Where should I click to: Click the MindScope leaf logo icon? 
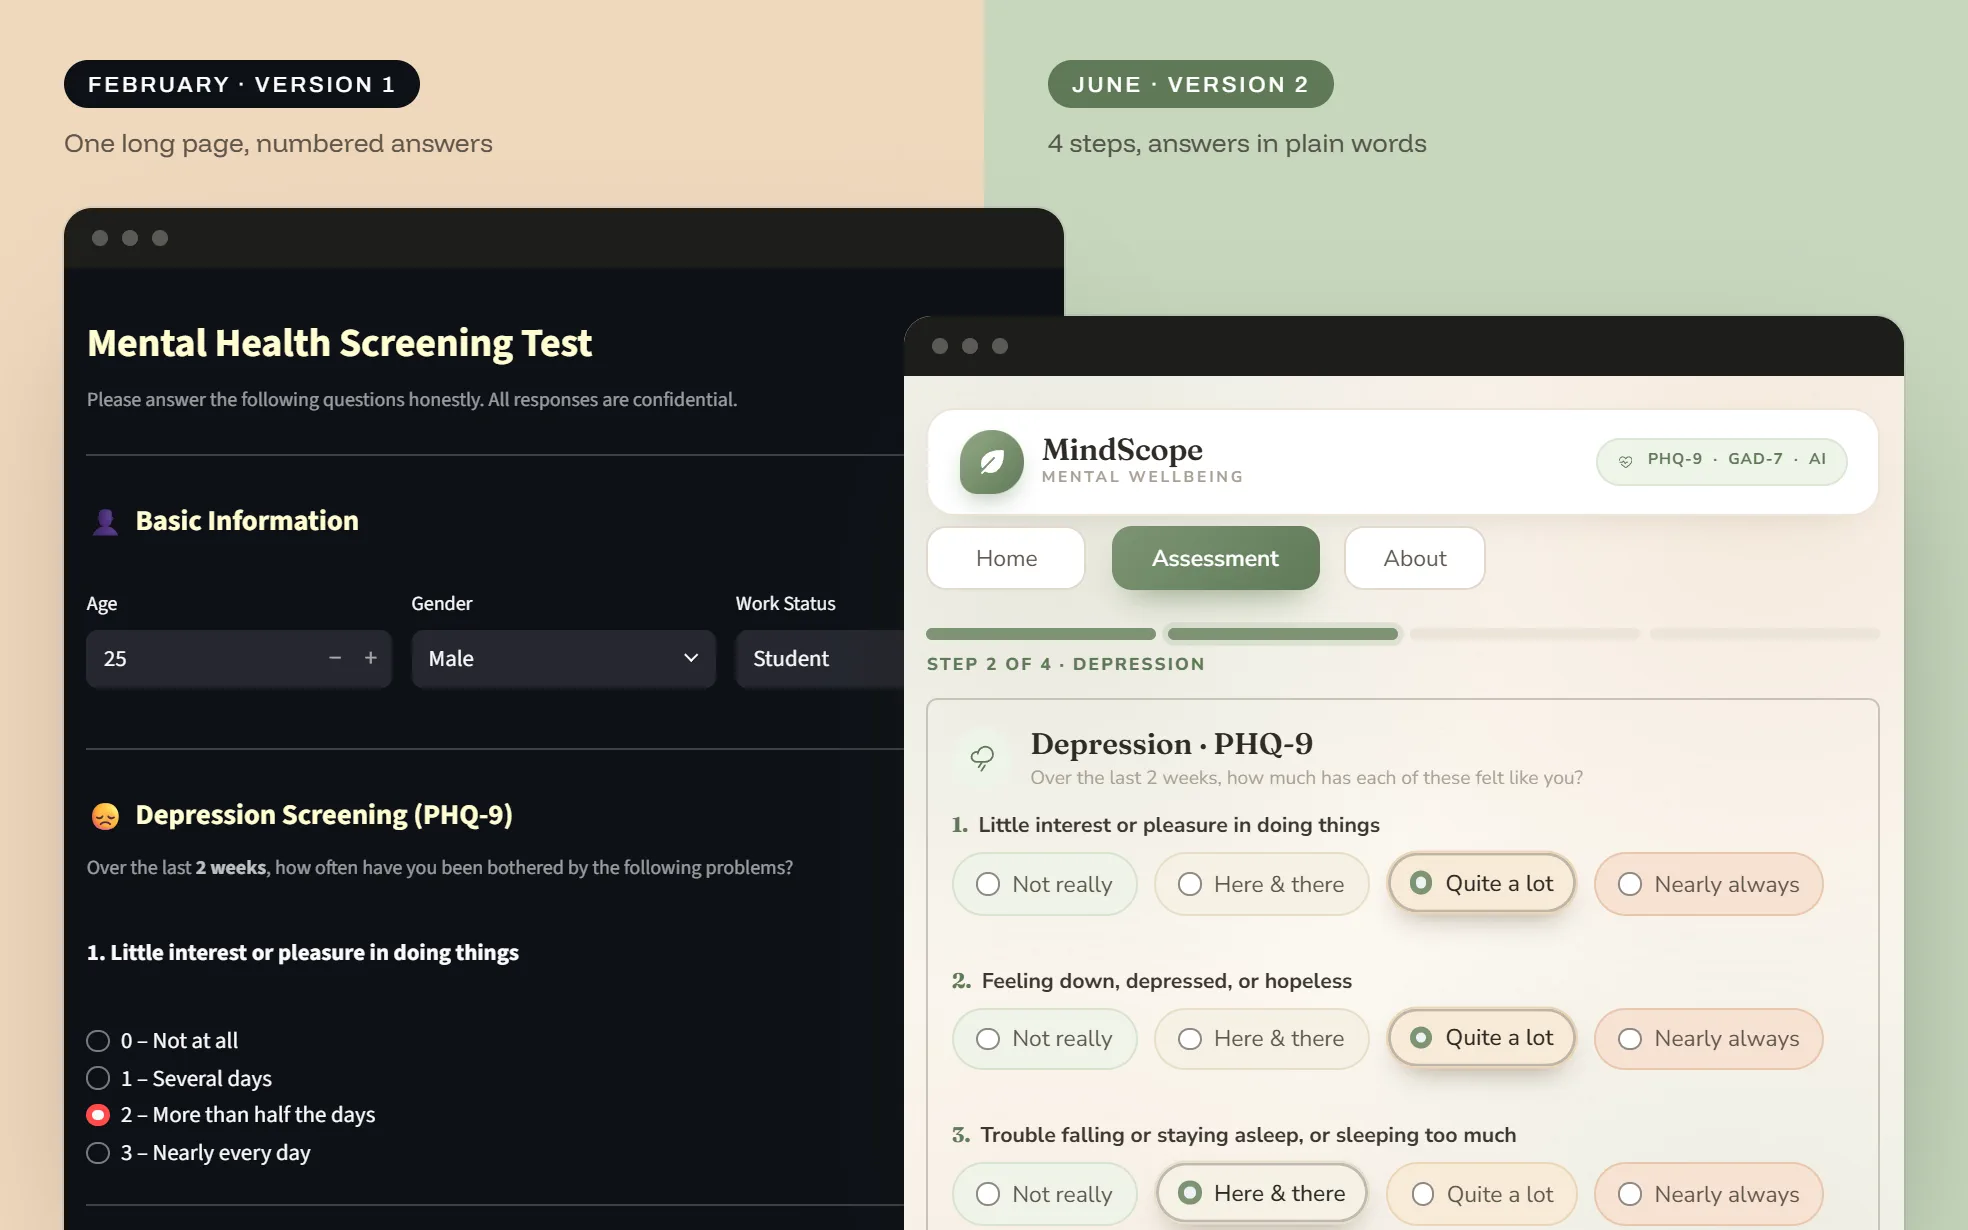click(991, 462)
